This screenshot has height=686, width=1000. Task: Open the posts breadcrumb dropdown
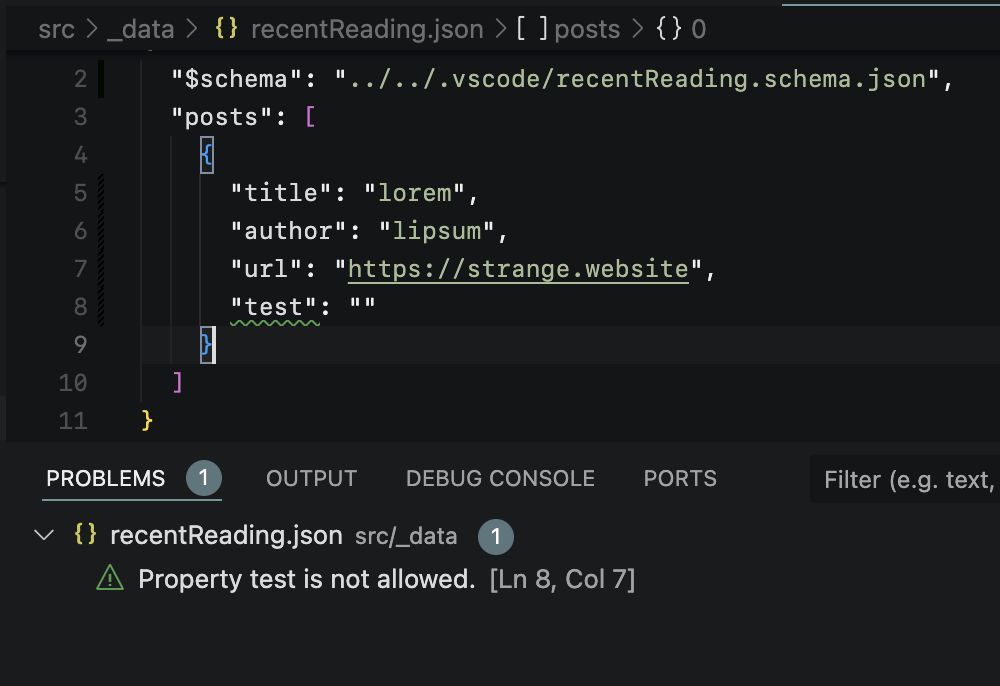tap(588, 29)
